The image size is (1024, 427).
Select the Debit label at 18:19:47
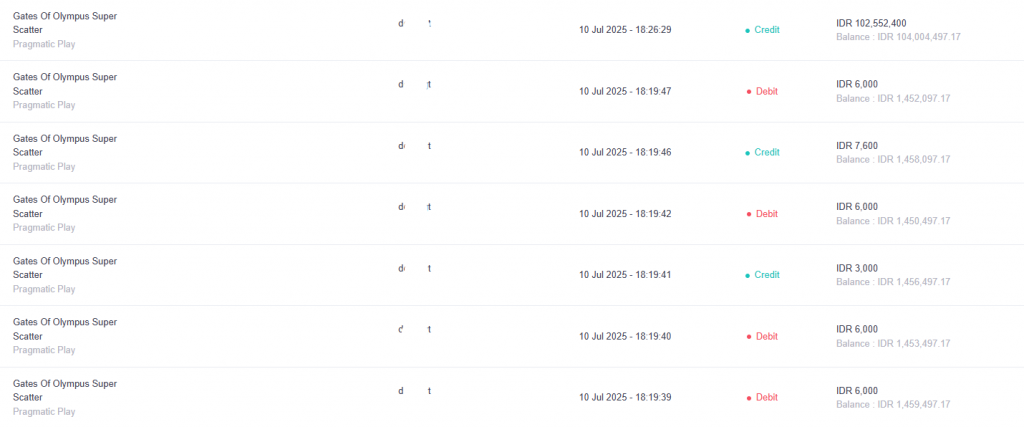767,91
